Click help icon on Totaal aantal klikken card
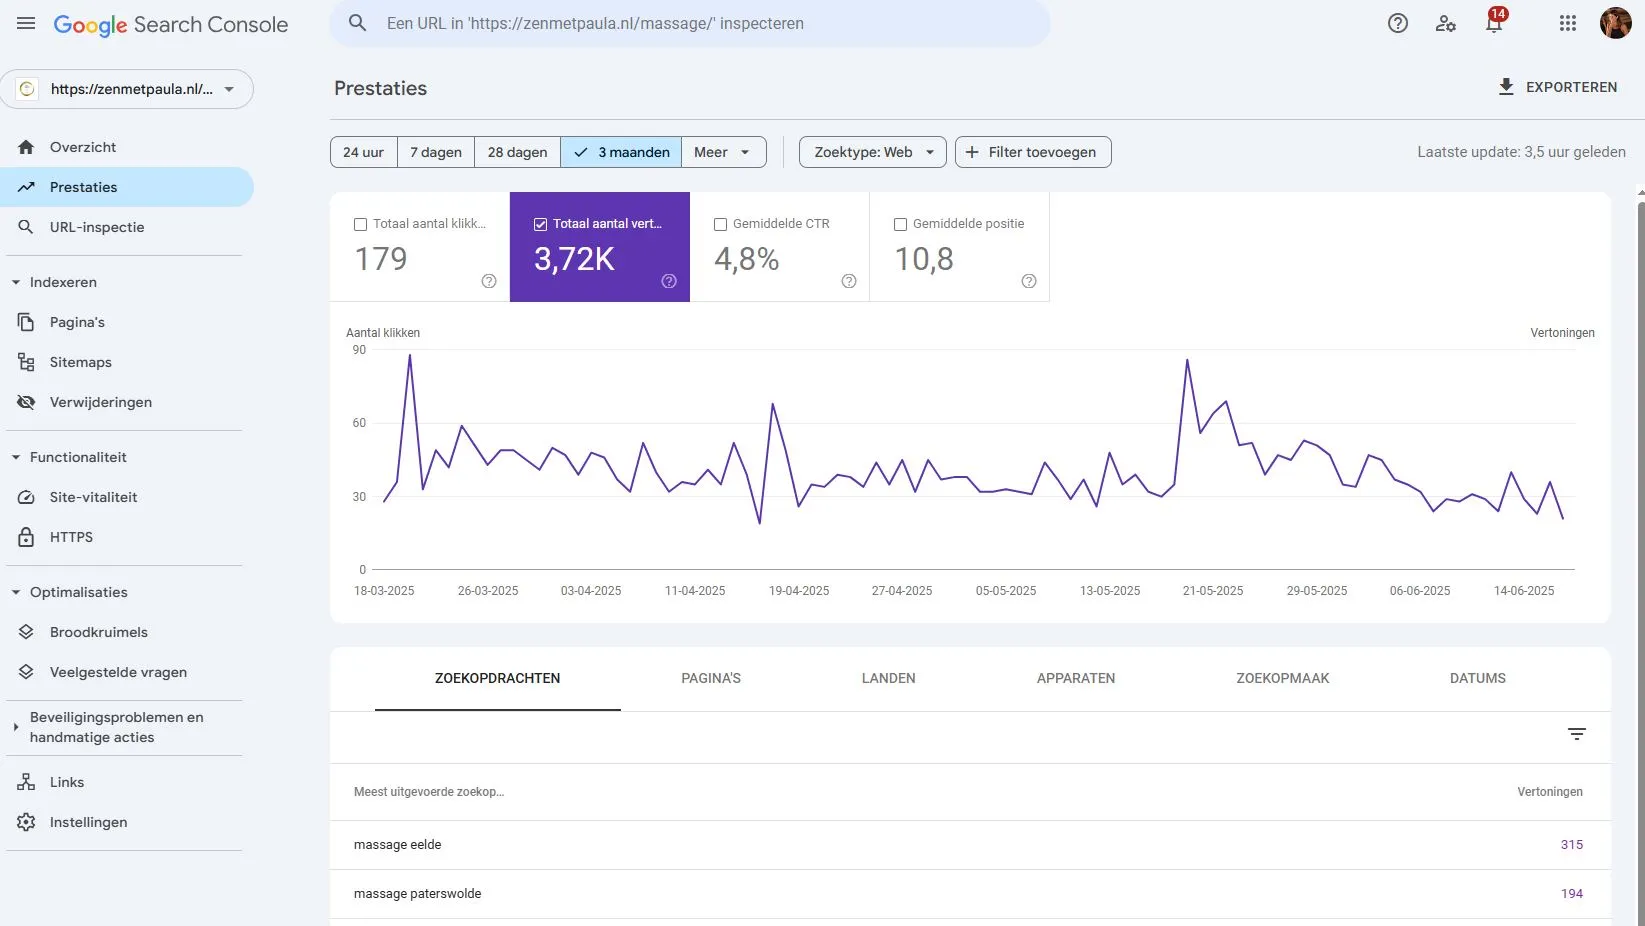The width and height of the screenshot is (1645, 926). point(489,281)
